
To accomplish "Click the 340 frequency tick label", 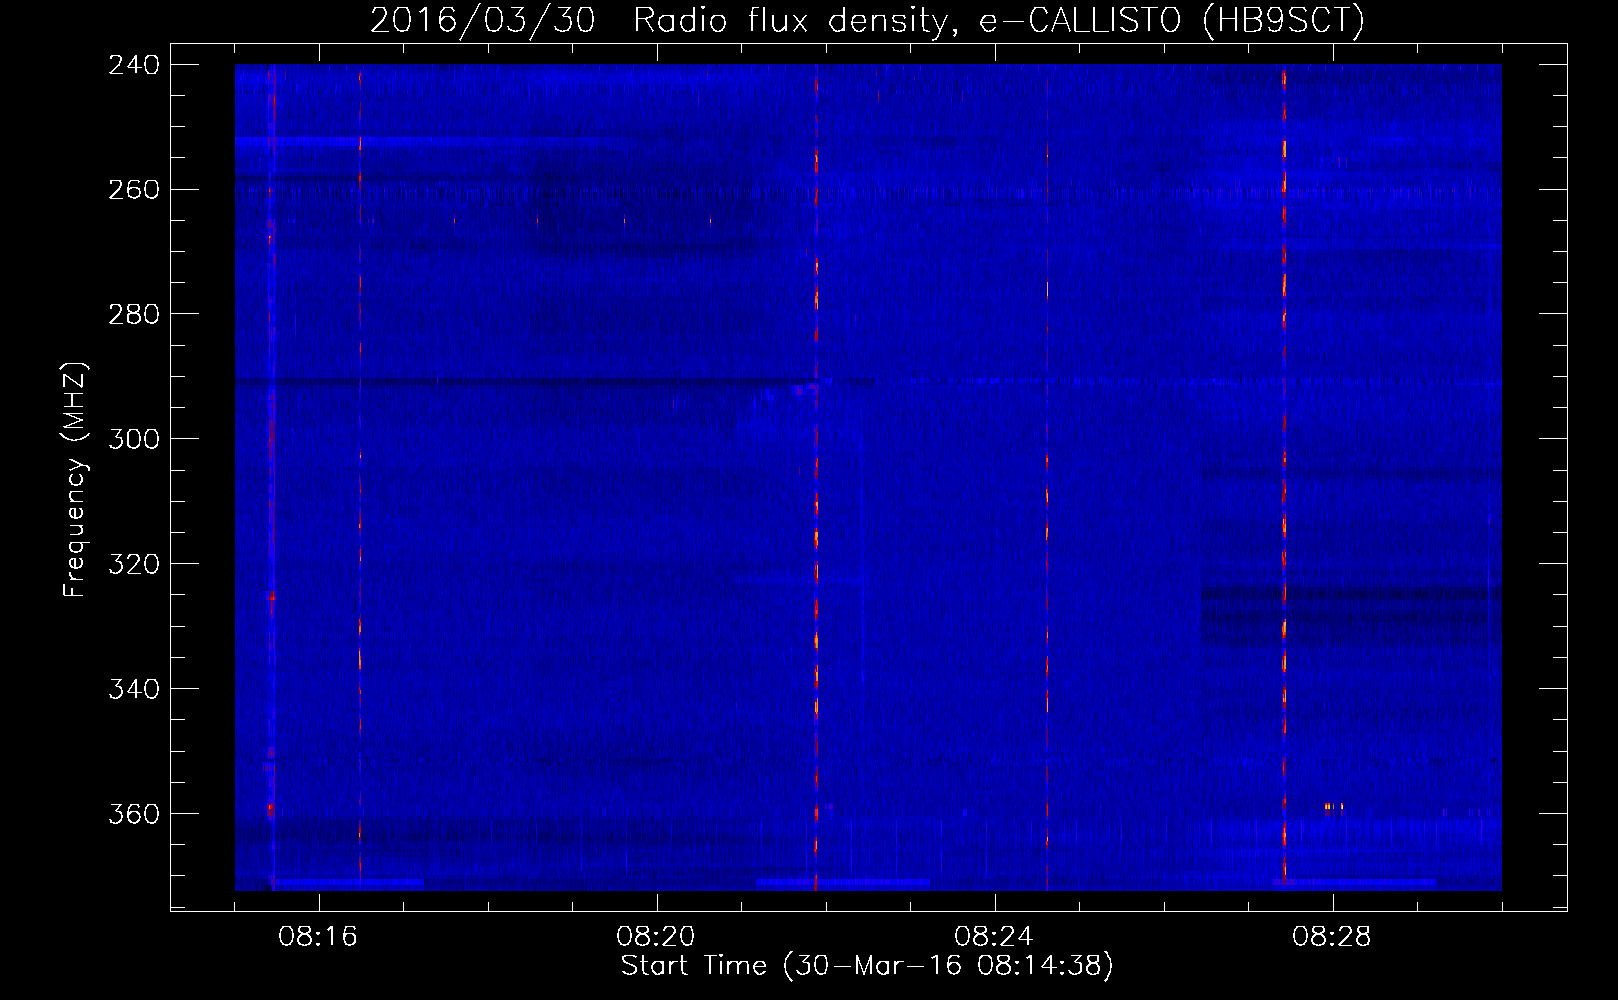I will (134, 689).
